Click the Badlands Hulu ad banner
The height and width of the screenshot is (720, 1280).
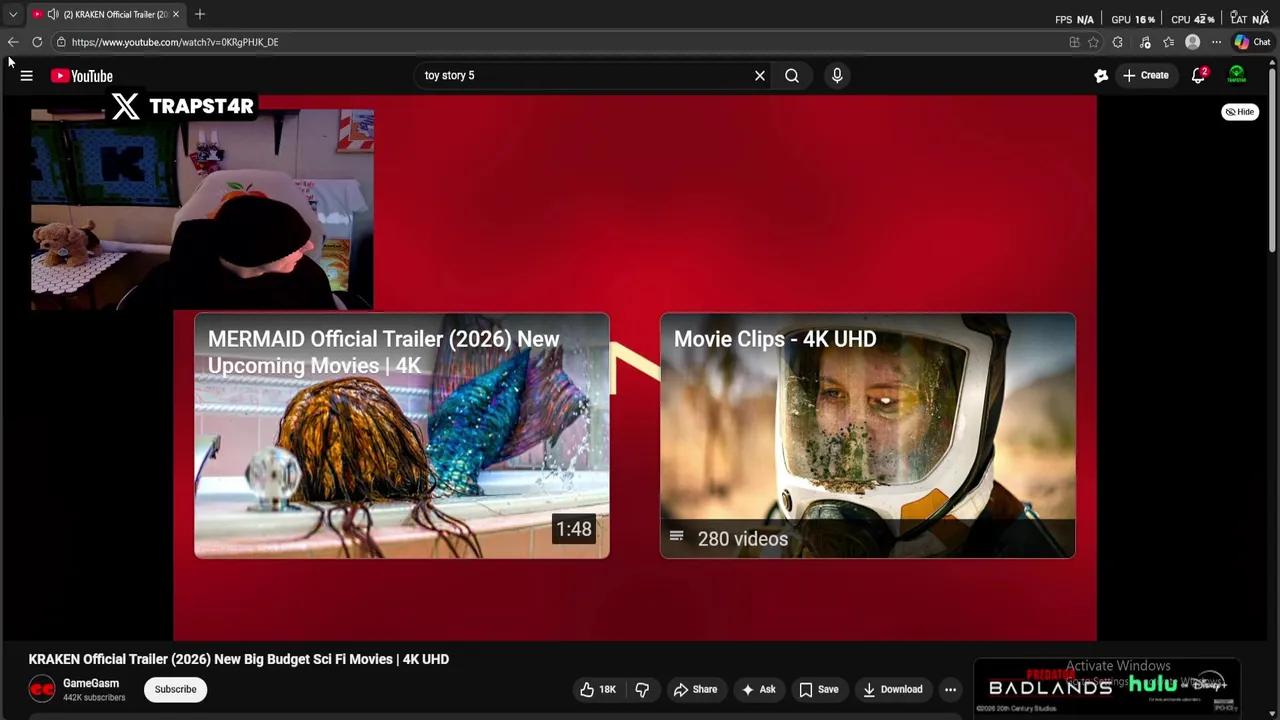point(1107,686)
